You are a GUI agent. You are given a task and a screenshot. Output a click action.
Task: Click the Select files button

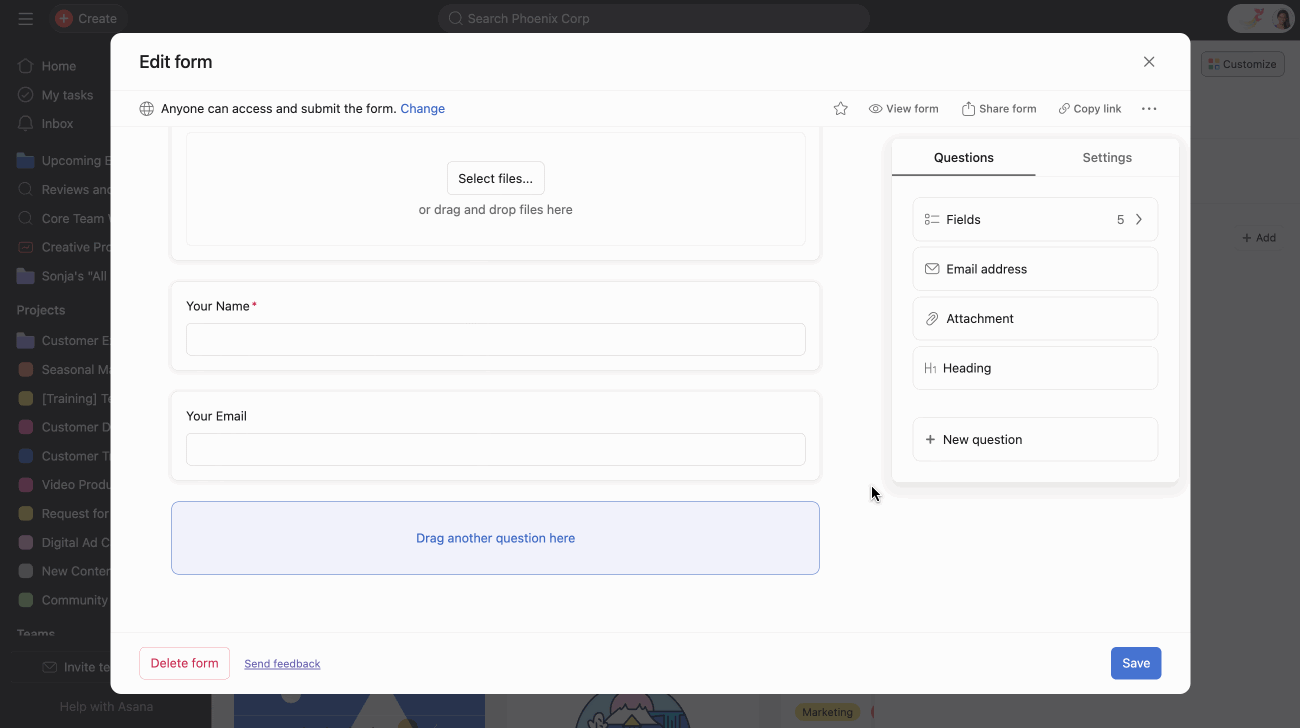tap(495, 179)
